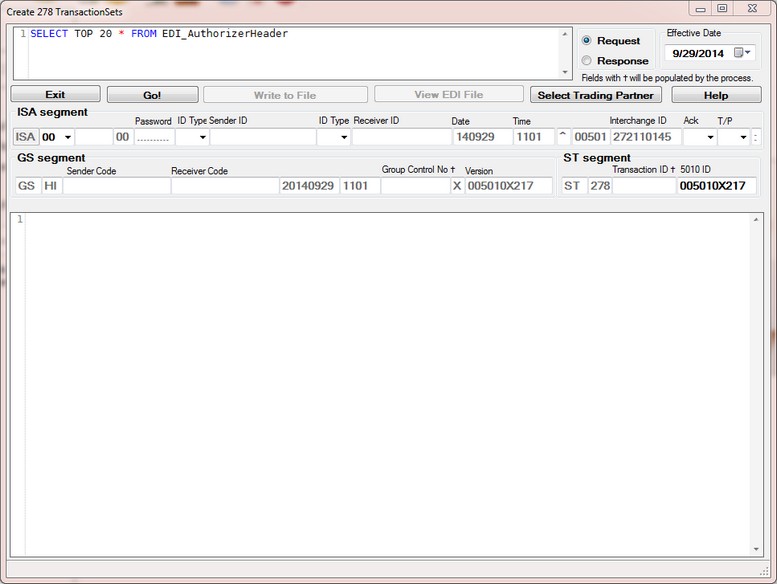Select the Response radio button

coord(587,61)
